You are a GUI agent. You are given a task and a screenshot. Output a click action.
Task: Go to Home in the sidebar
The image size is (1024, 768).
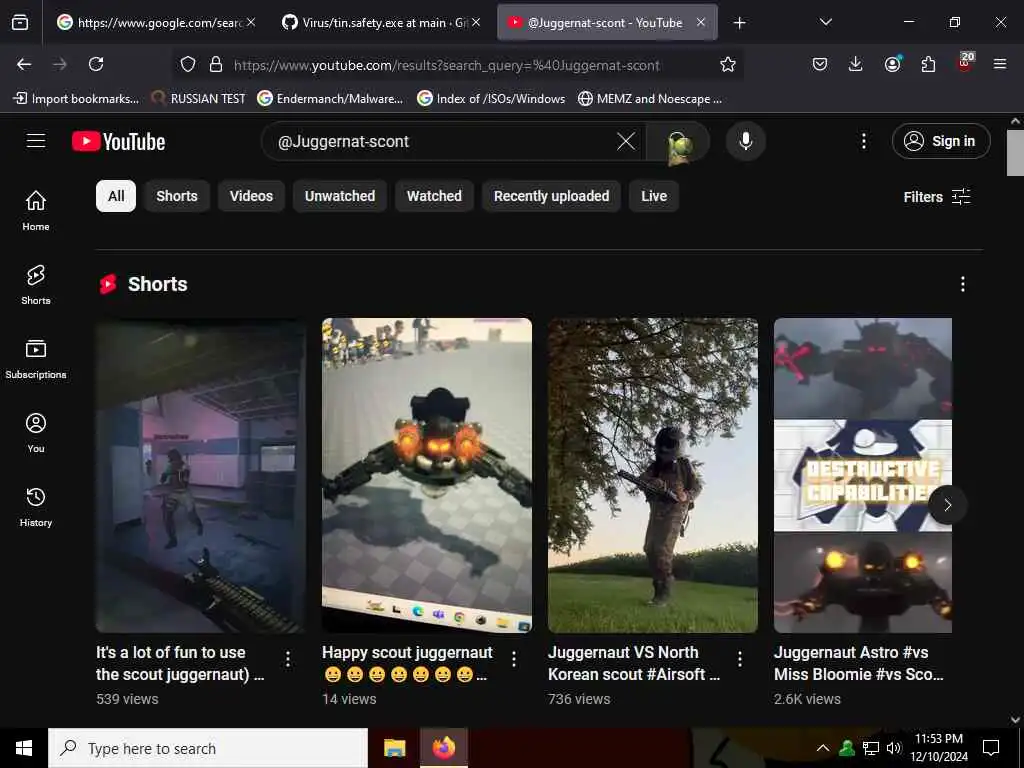36,210
